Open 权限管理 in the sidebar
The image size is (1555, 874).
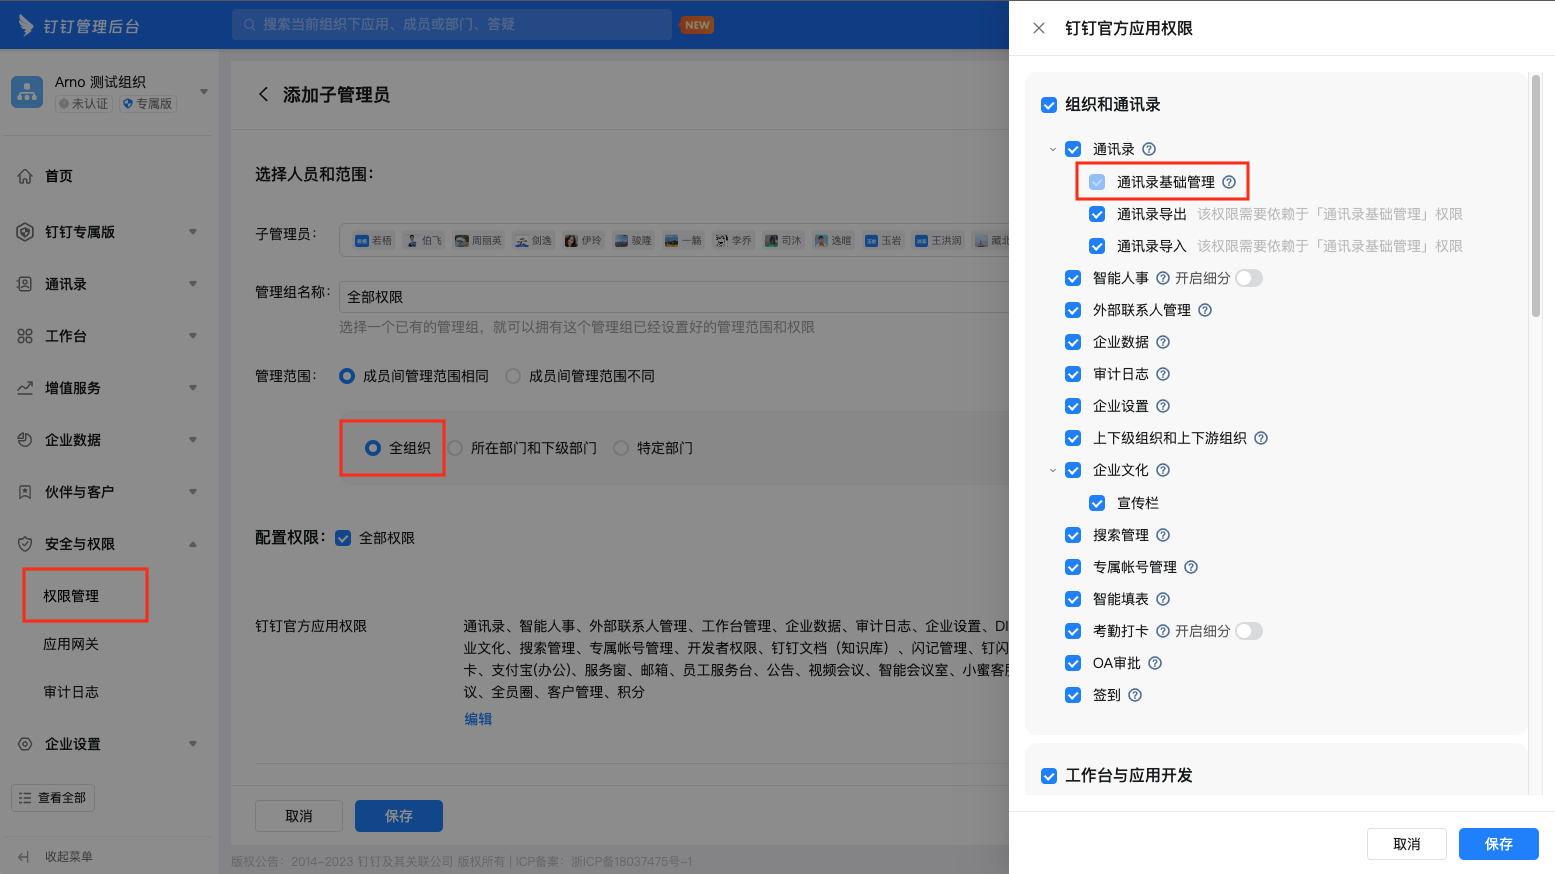71,596
